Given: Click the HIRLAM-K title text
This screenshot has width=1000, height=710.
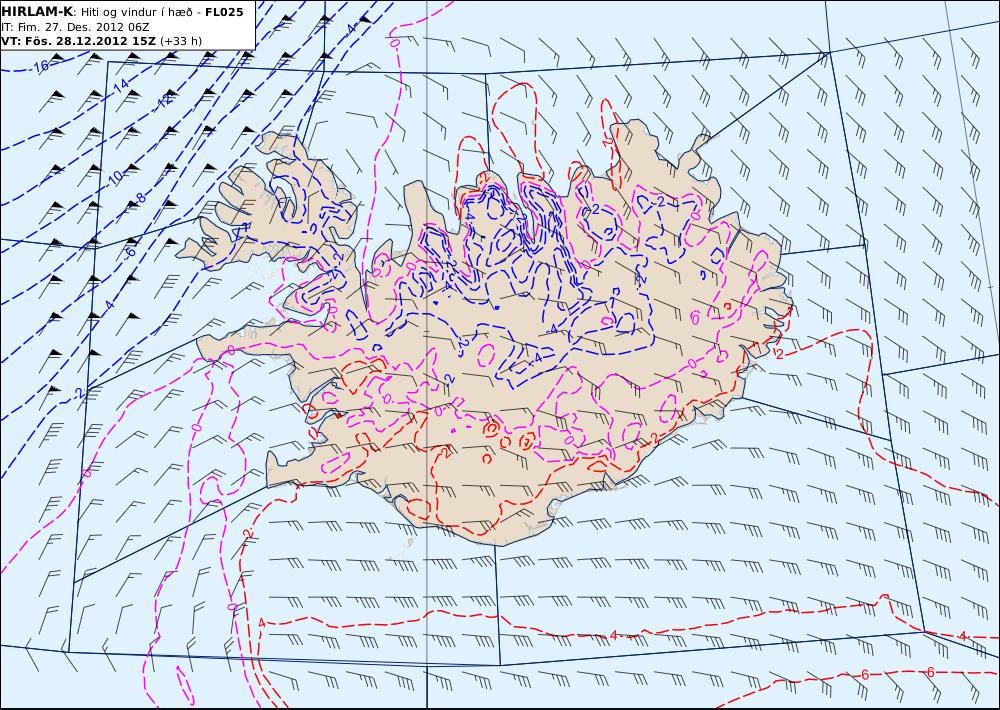Looking at the screenshot, I should (37, 12).
